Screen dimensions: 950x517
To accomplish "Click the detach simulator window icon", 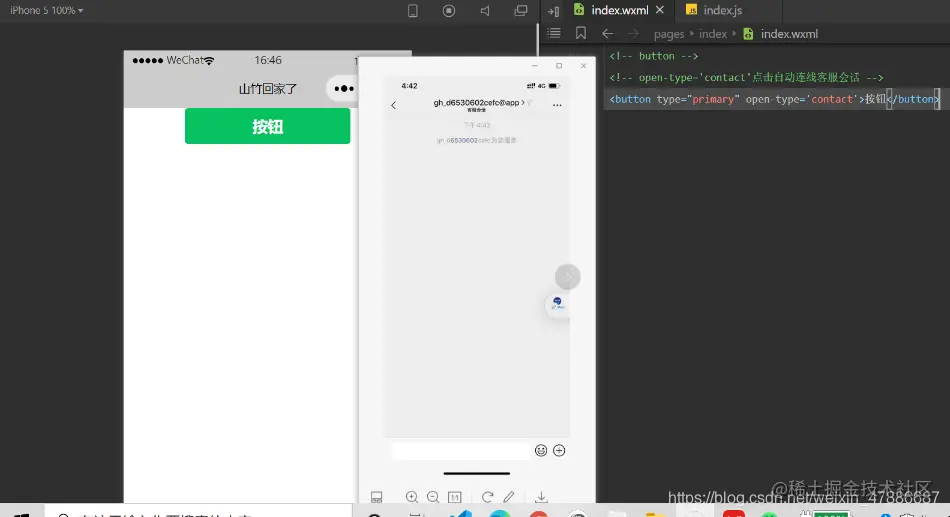I will tap(521, 11).
